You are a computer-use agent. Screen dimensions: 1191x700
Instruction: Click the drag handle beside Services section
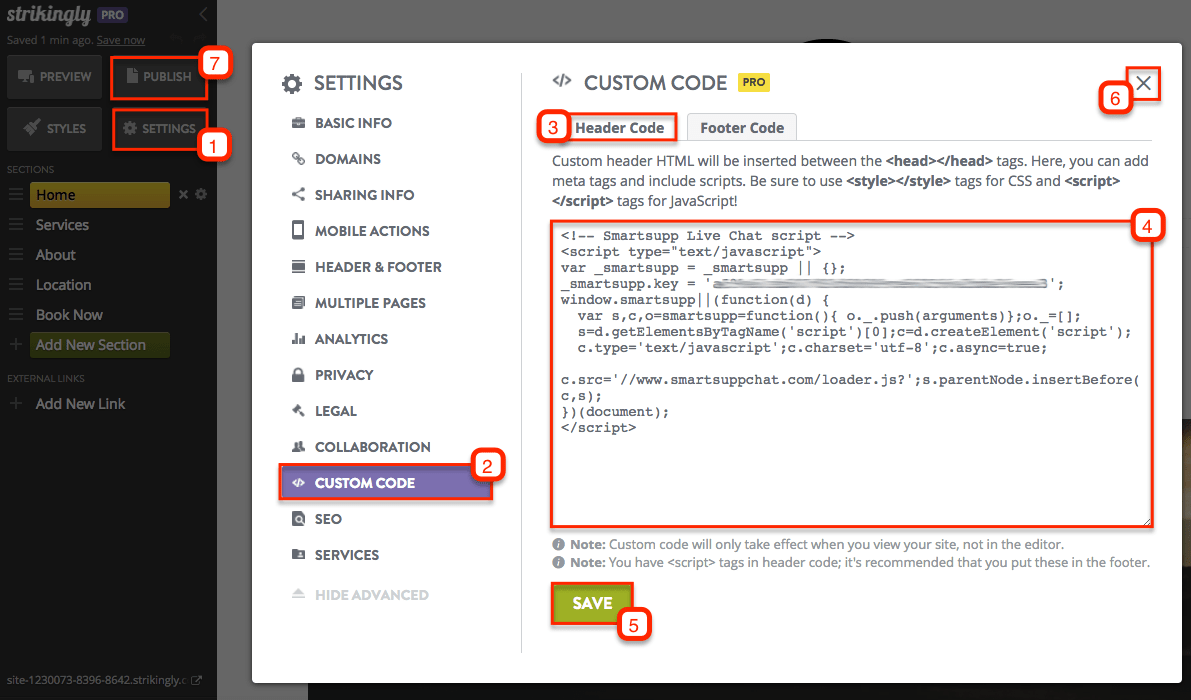16,225
